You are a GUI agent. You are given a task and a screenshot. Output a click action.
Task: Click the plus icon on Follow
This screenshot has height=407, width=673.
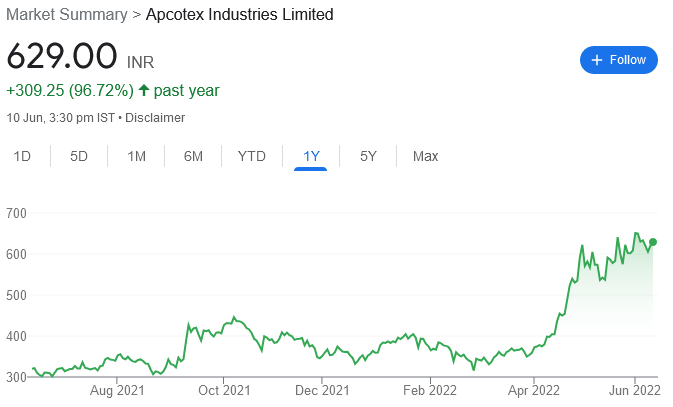(x=597, y=60)
